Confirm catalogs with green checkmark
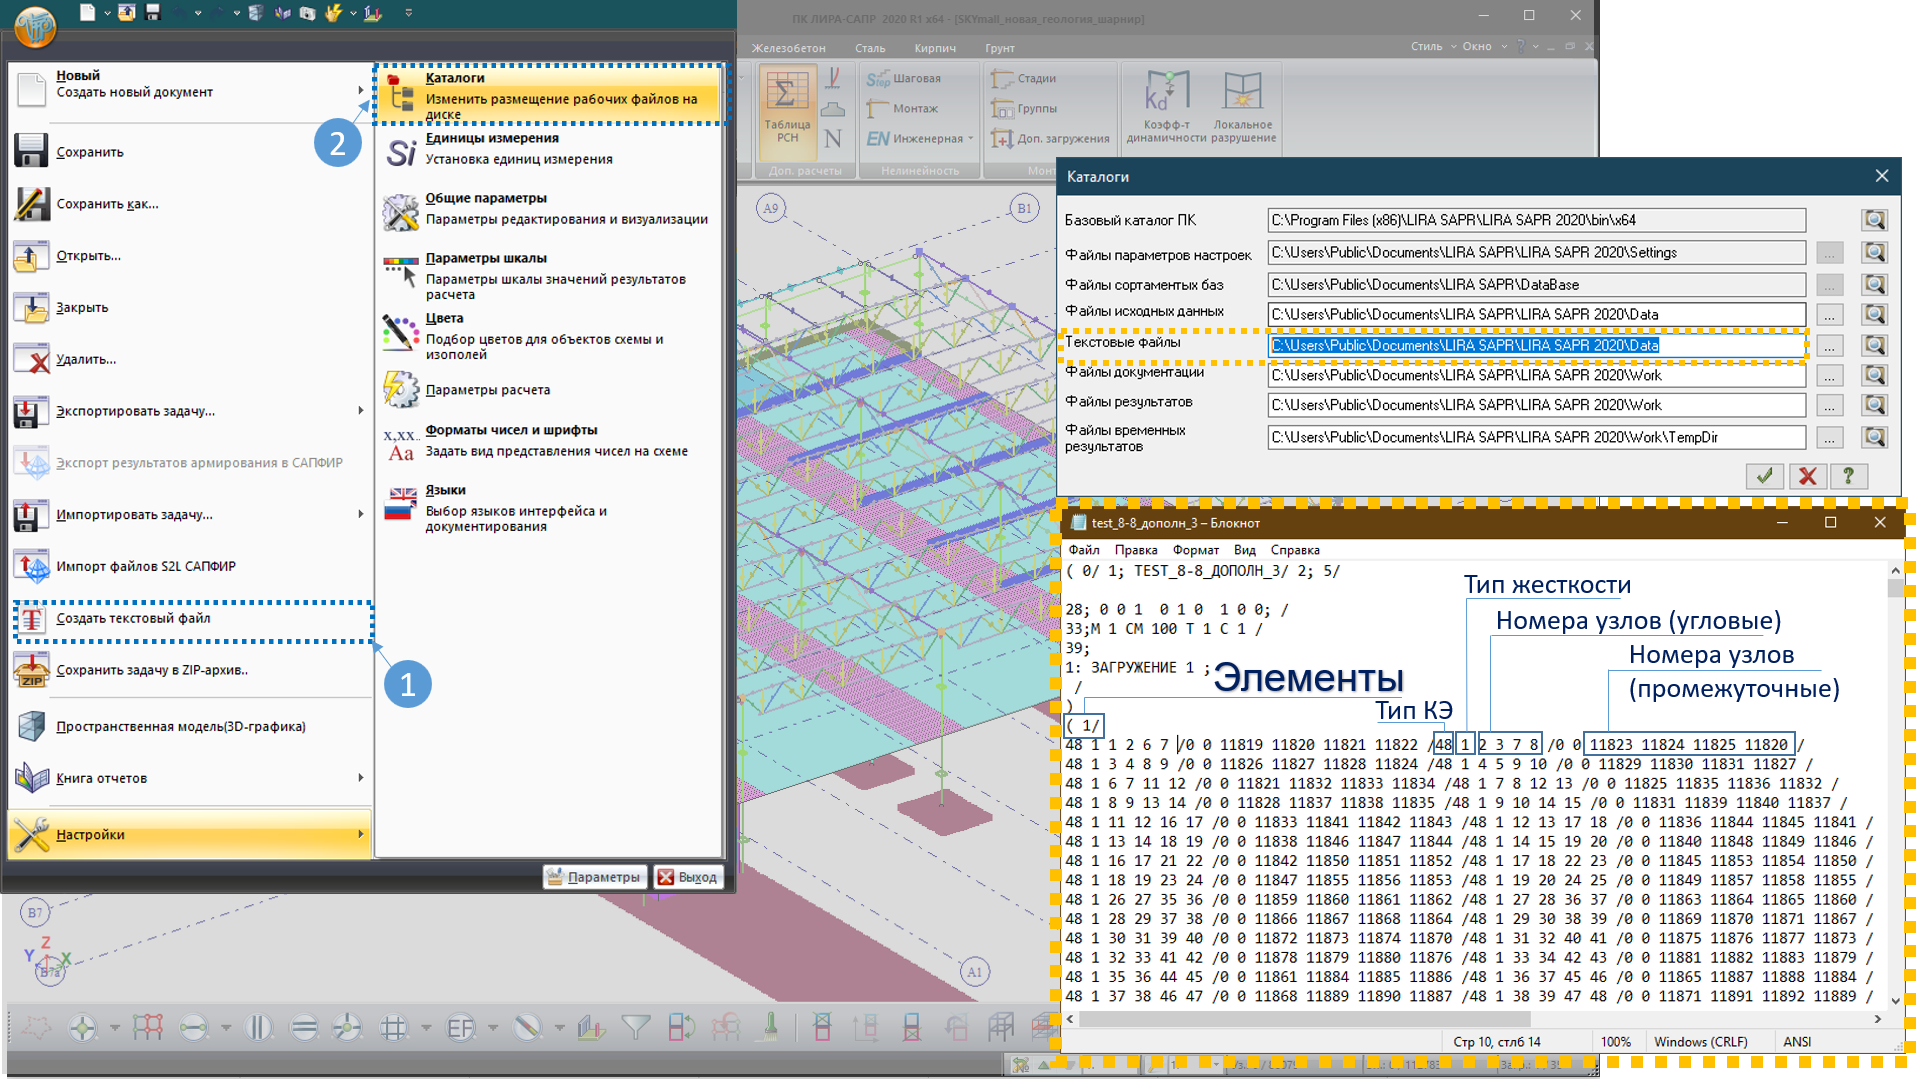 (x=1765, y=476)
